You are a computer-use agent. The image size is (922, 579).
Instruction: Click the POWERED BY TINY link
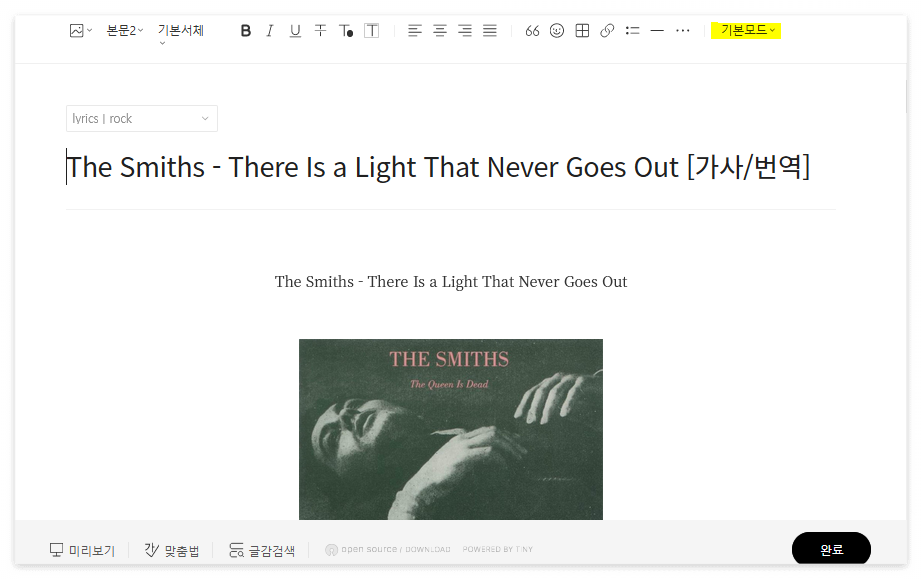pos(497,549)
